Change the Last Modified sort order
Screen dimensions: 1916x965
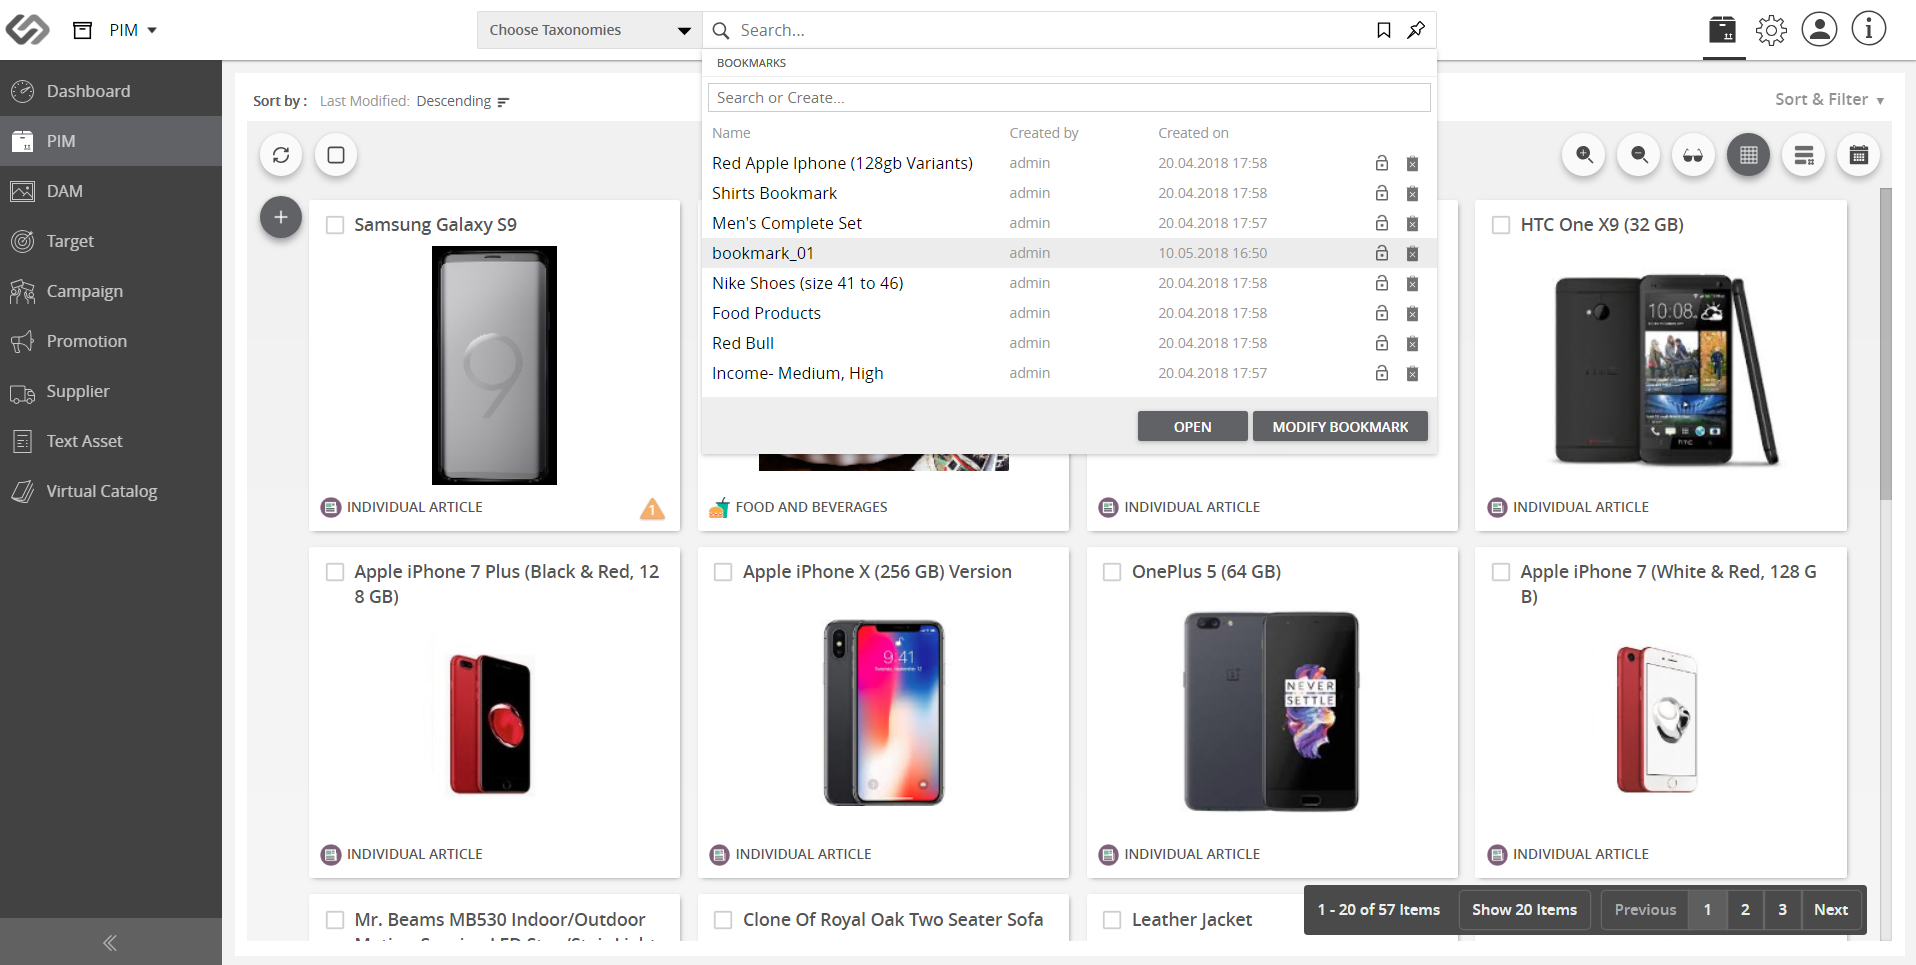click(463, 101)
